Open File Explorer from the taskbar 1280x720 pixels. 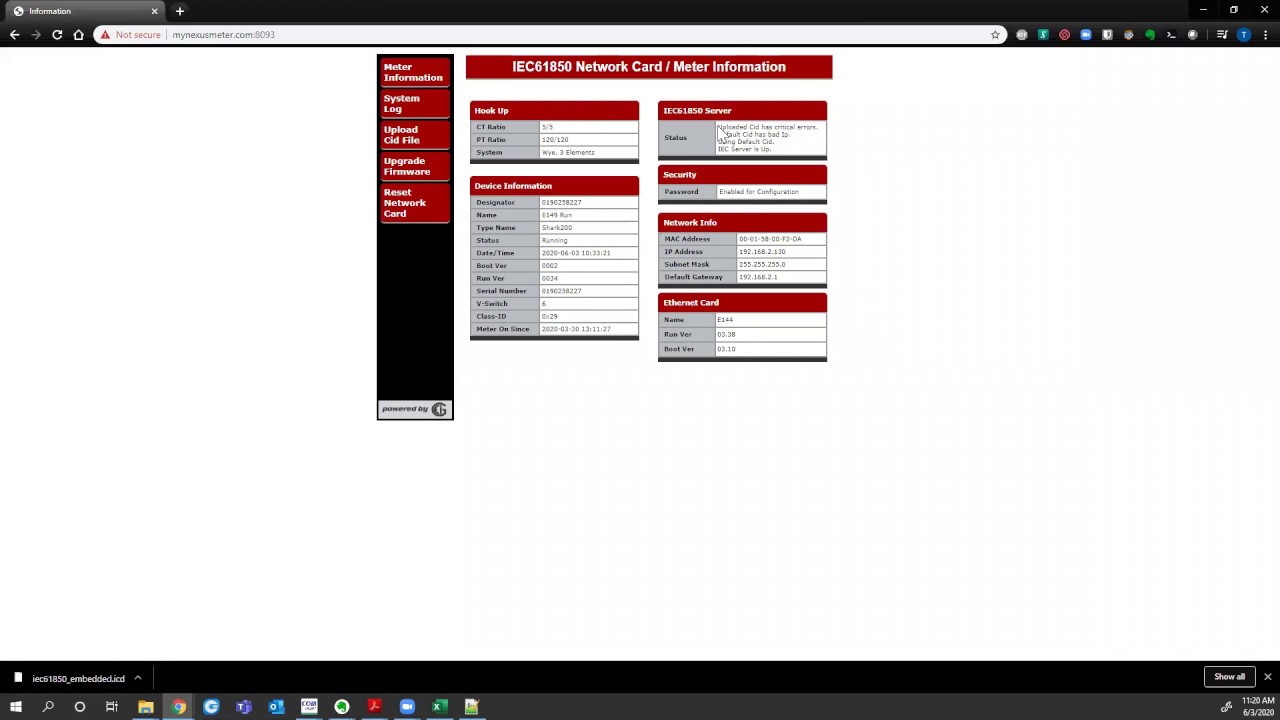(x=146, y=707)
